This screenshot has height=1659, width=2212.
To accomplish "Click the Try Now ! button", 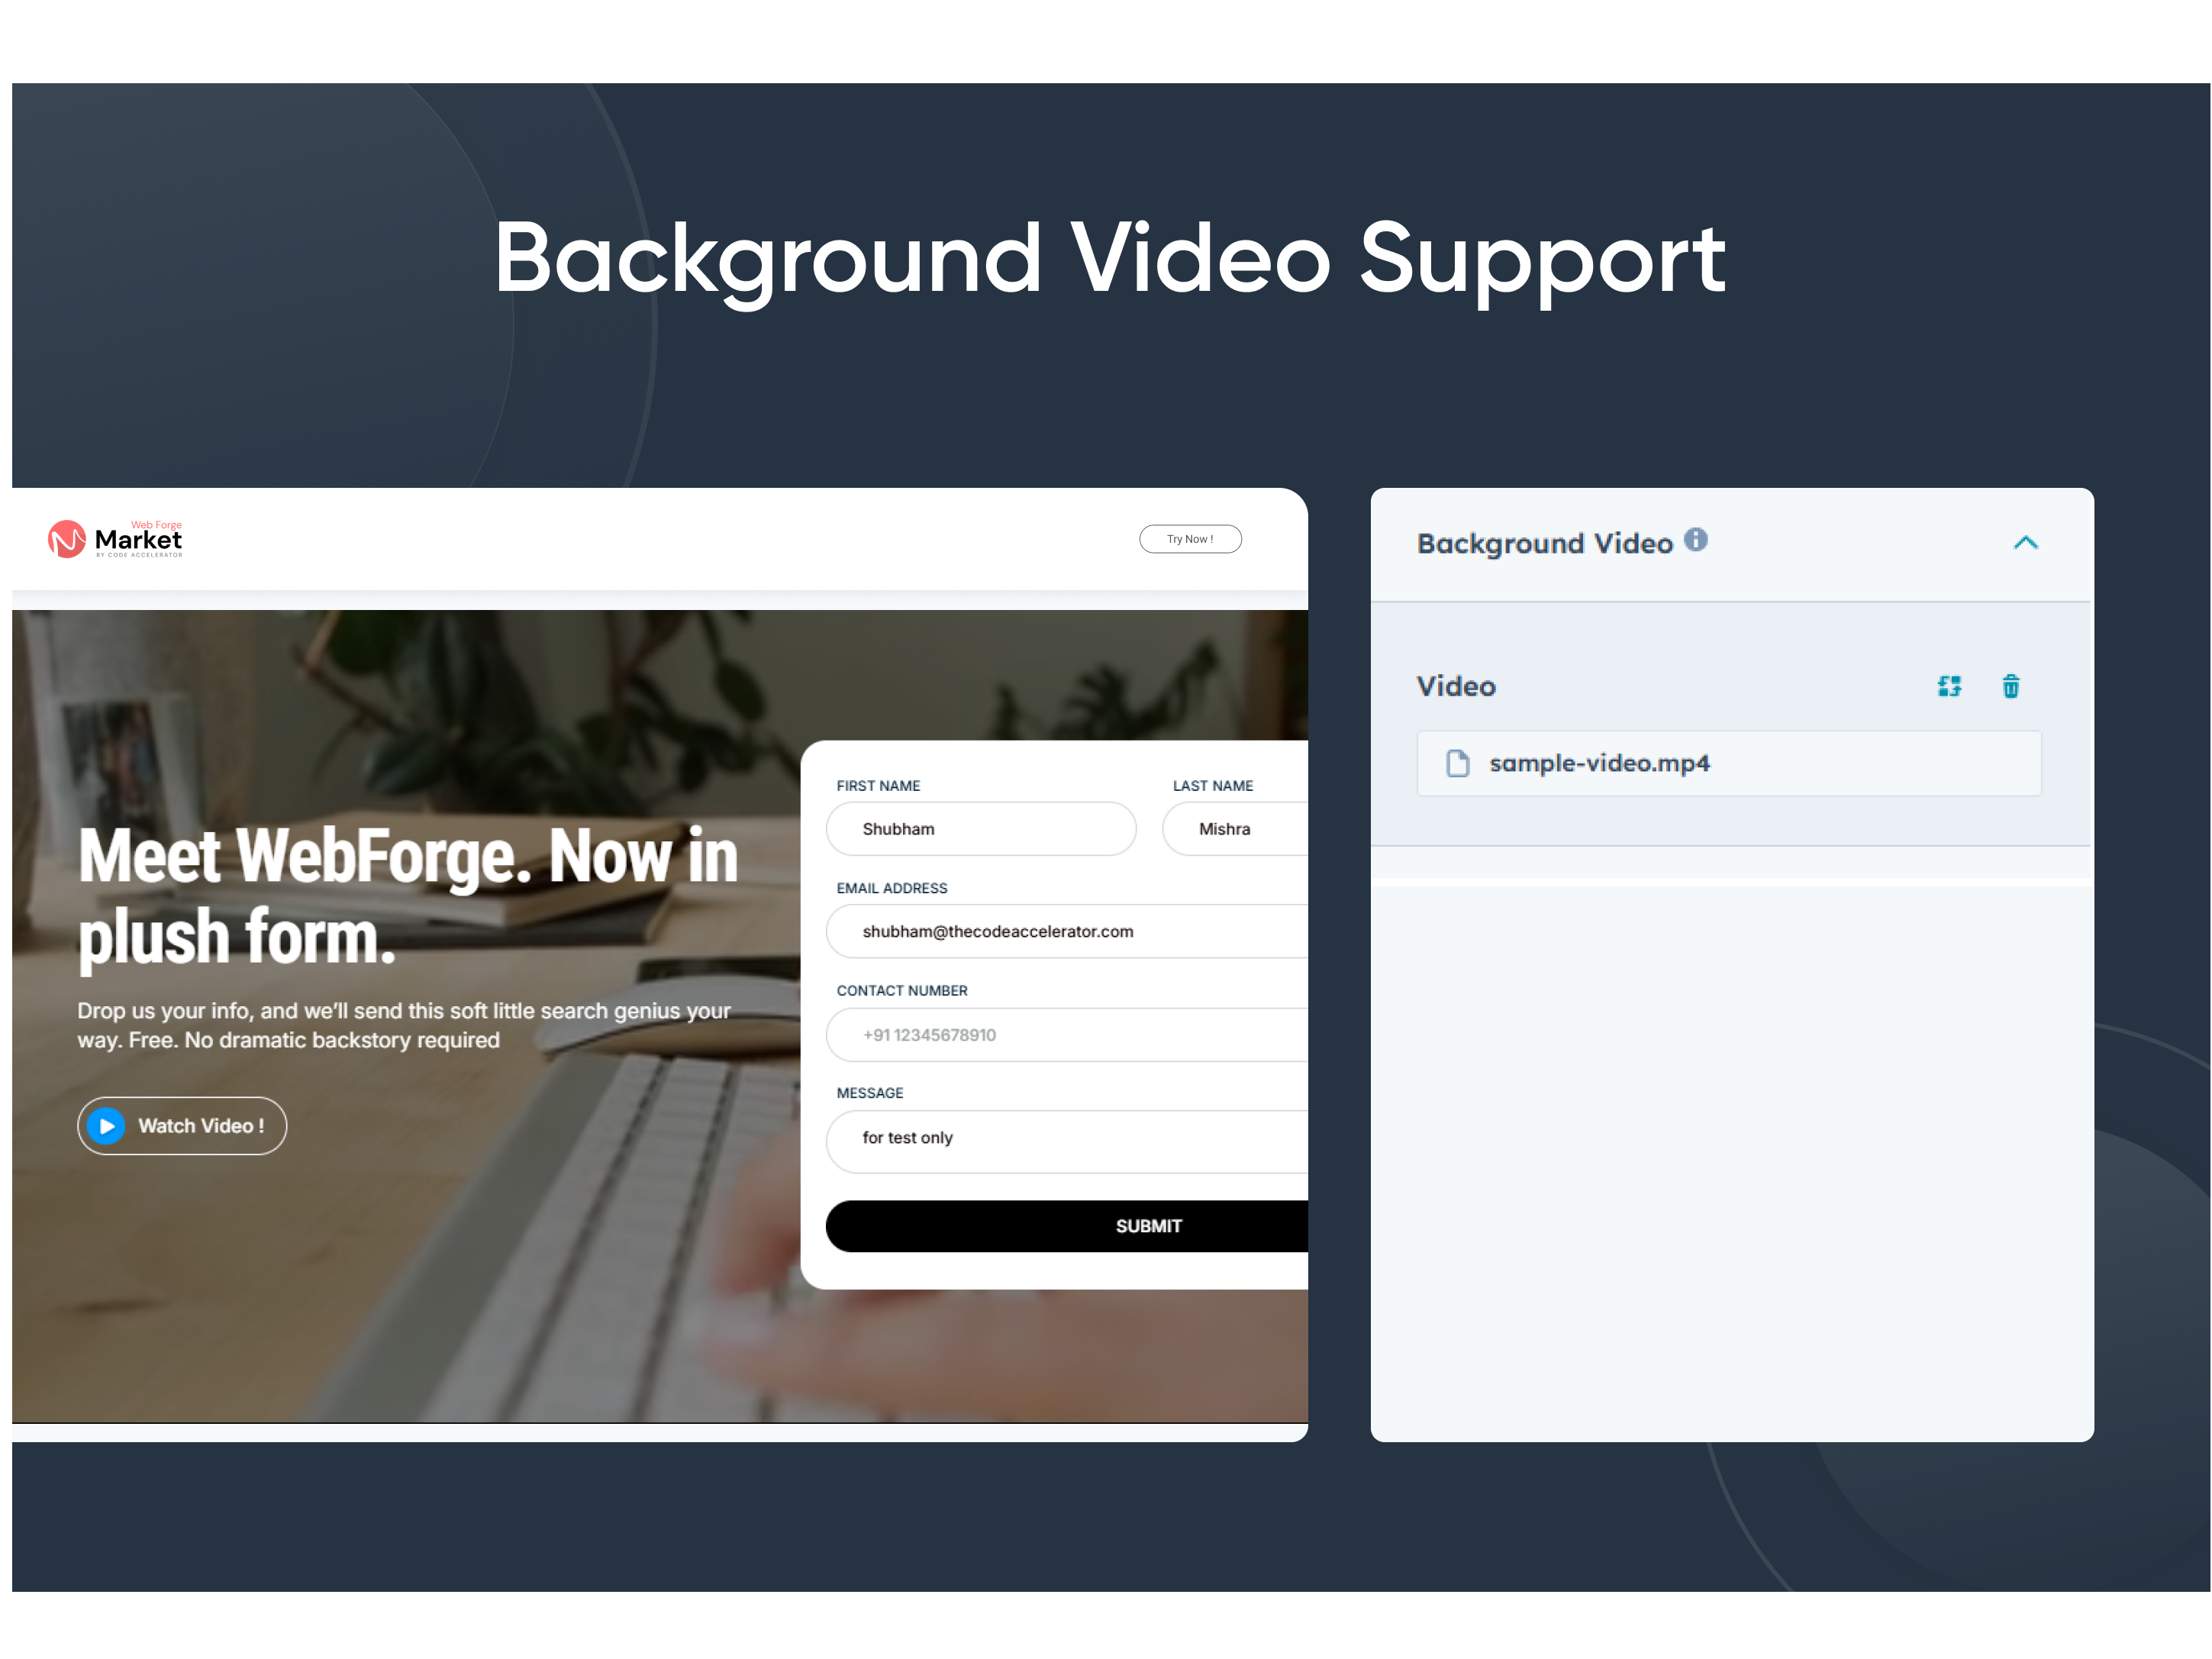I will (x=1190, y=539).
